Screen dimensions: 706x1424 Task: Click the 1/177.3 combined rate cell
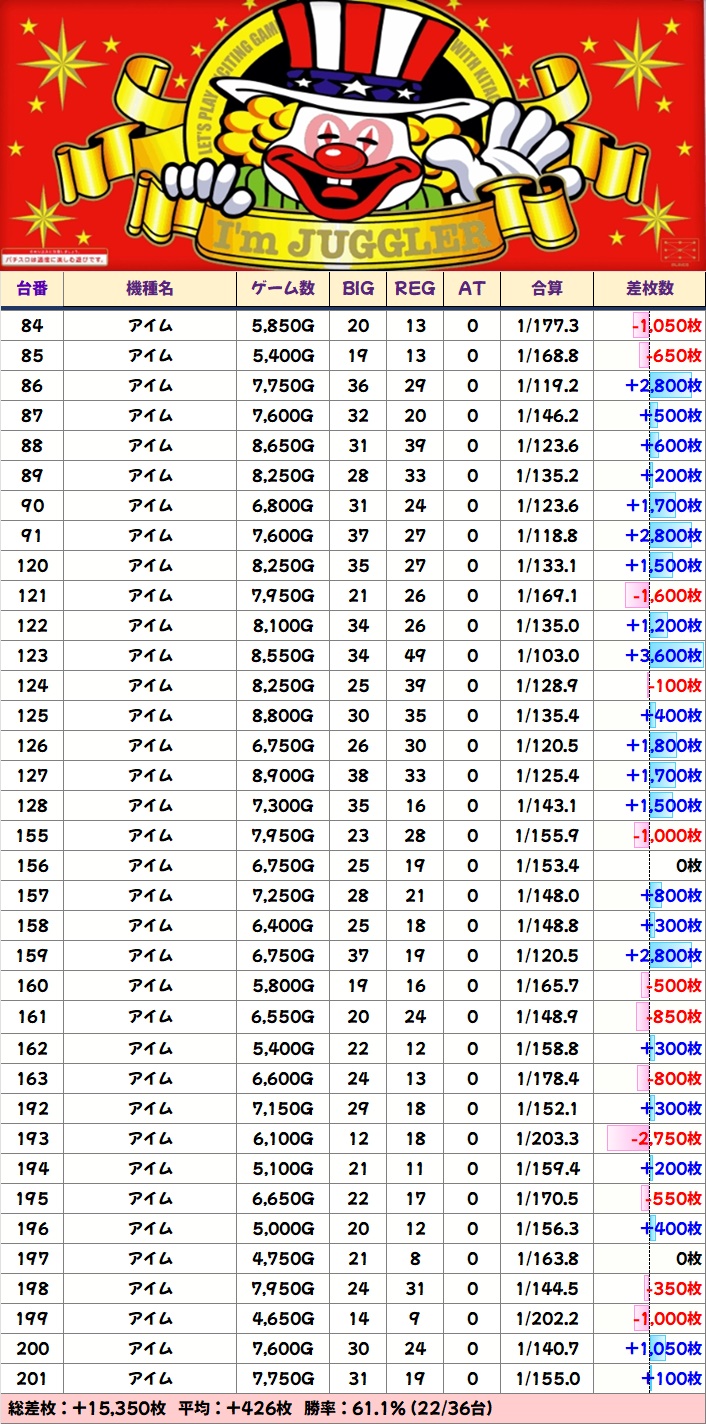(547, 326)
